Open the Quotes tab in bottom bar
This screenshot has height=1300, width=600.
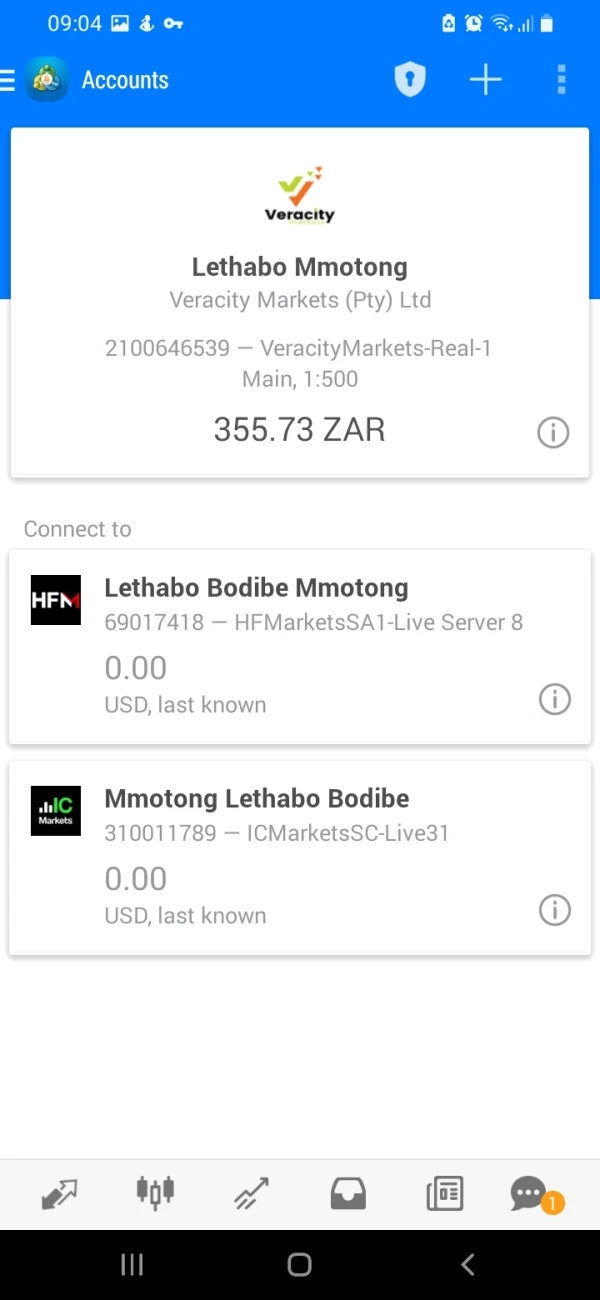coord(60,1194)
